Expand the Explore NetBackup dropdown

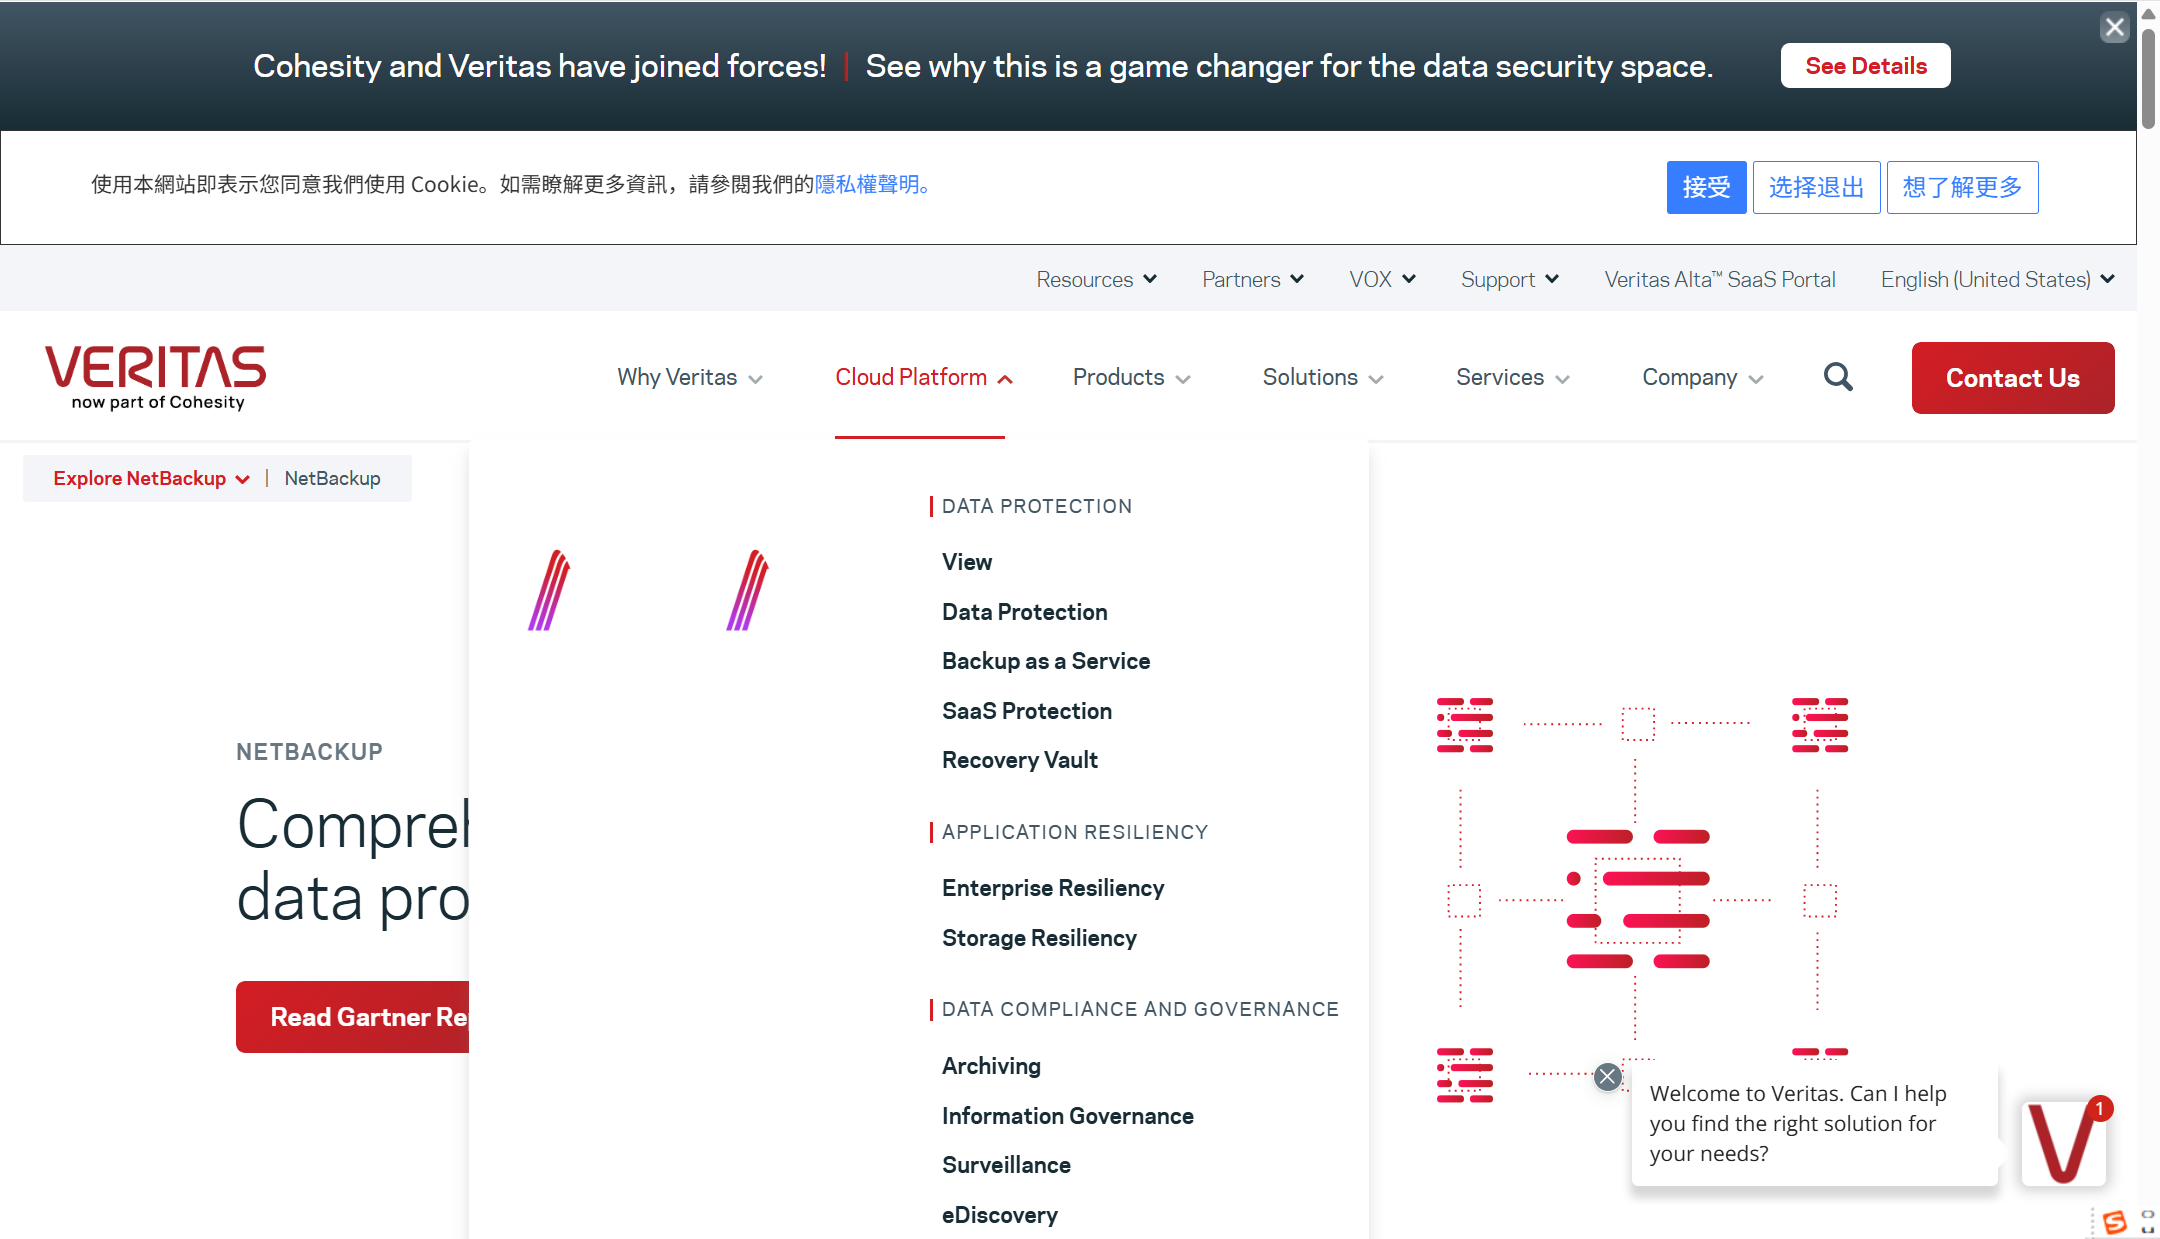pos(151,479)
